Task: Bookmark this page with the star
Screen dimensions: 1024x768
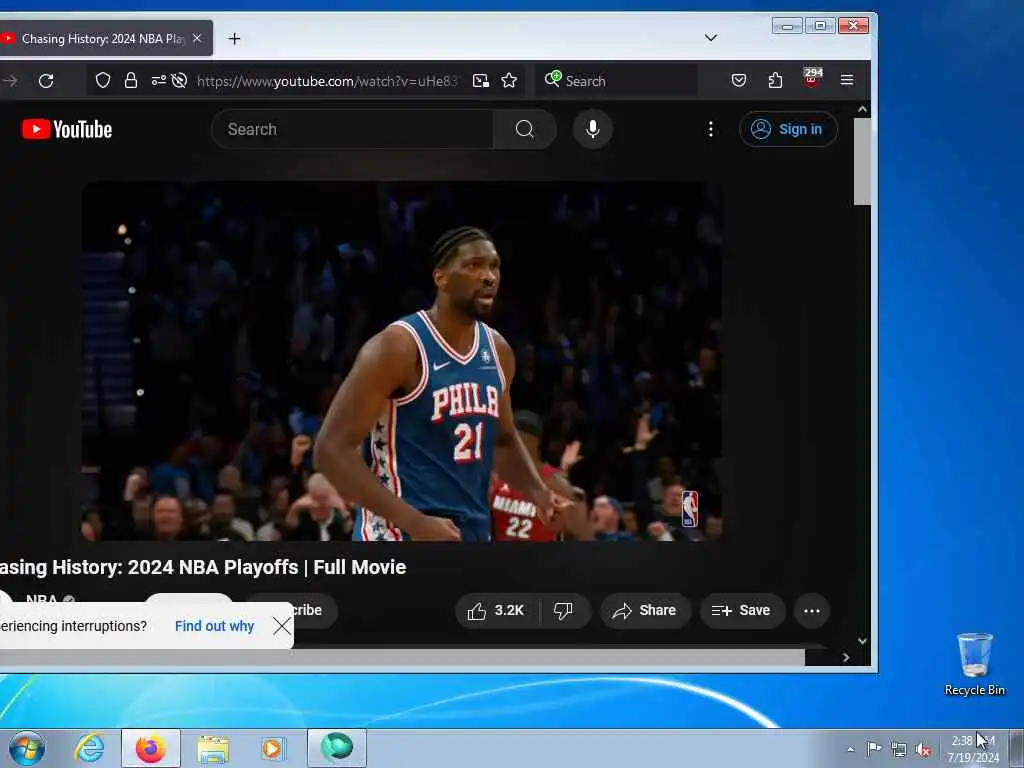Action: [x=509, y=80]
